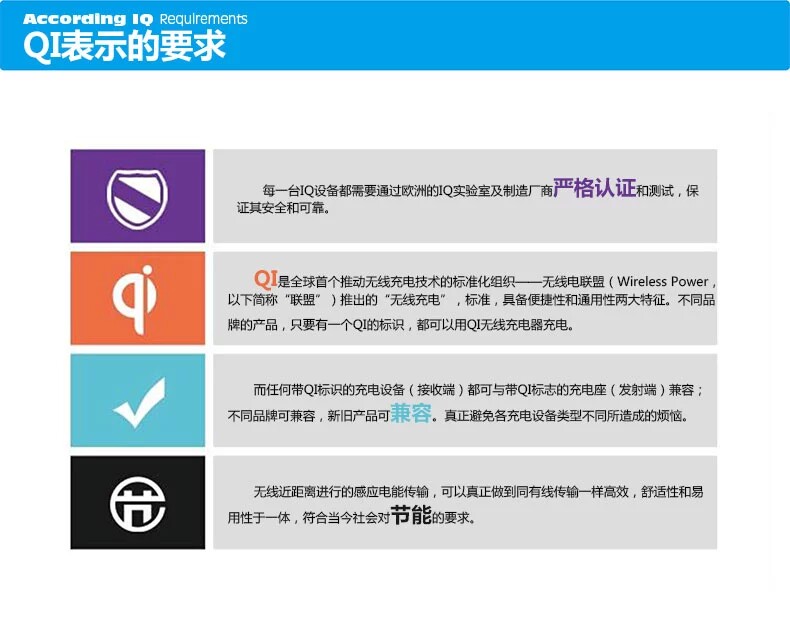Click the line 证其安全和可靠。
The height and width of the screenshot is (634, 790).
click(284, 208)
